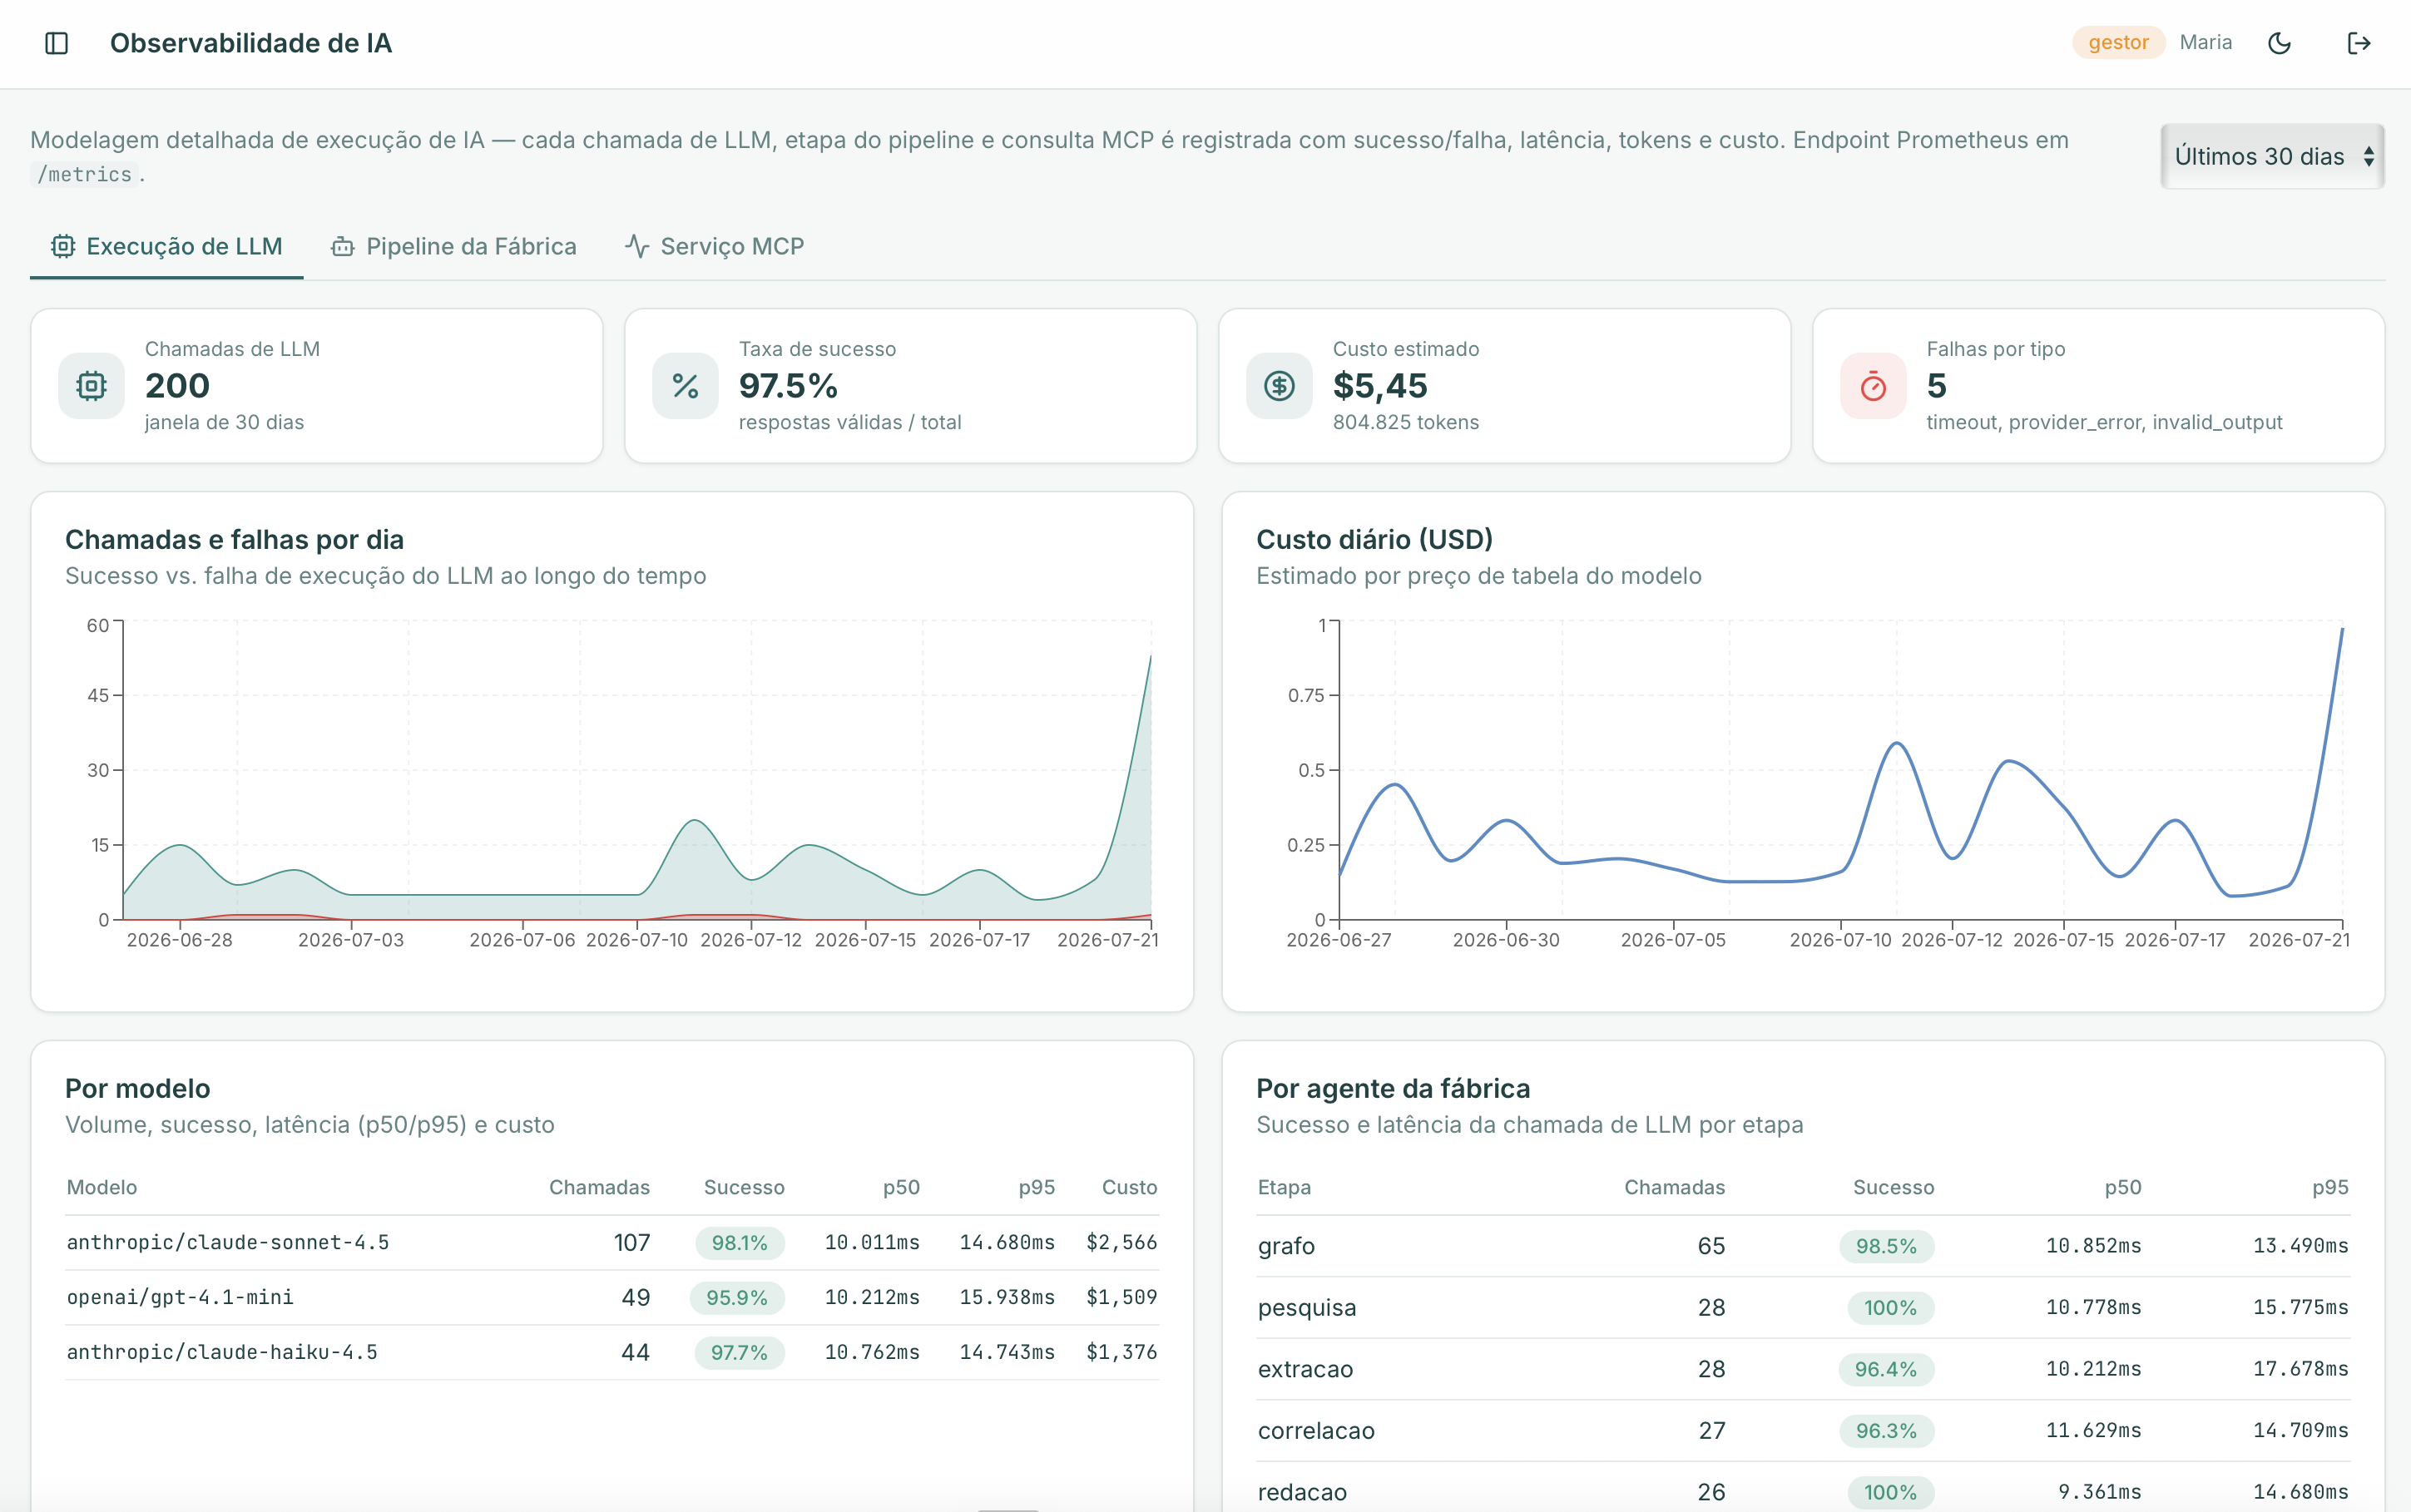
Task: Click the $5,45 estimated cost
Action: tap(1380, 386)
